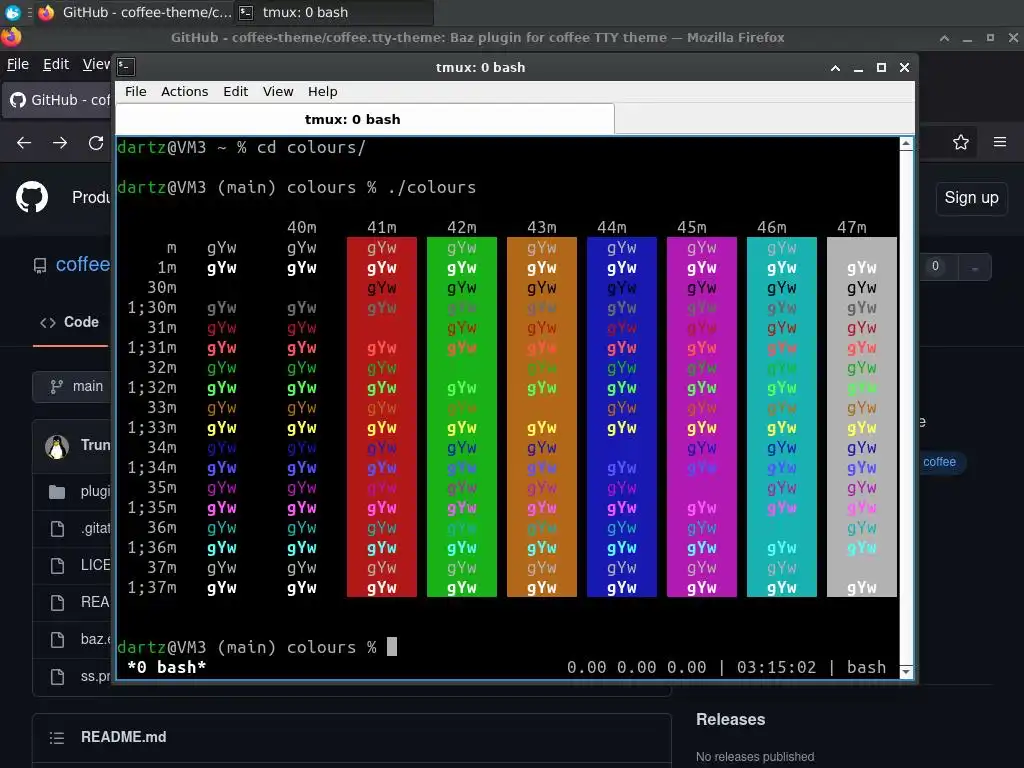Open Firefox hamburger application menu
Screen dimensions: 1024x768
[x=1000, y=142]
